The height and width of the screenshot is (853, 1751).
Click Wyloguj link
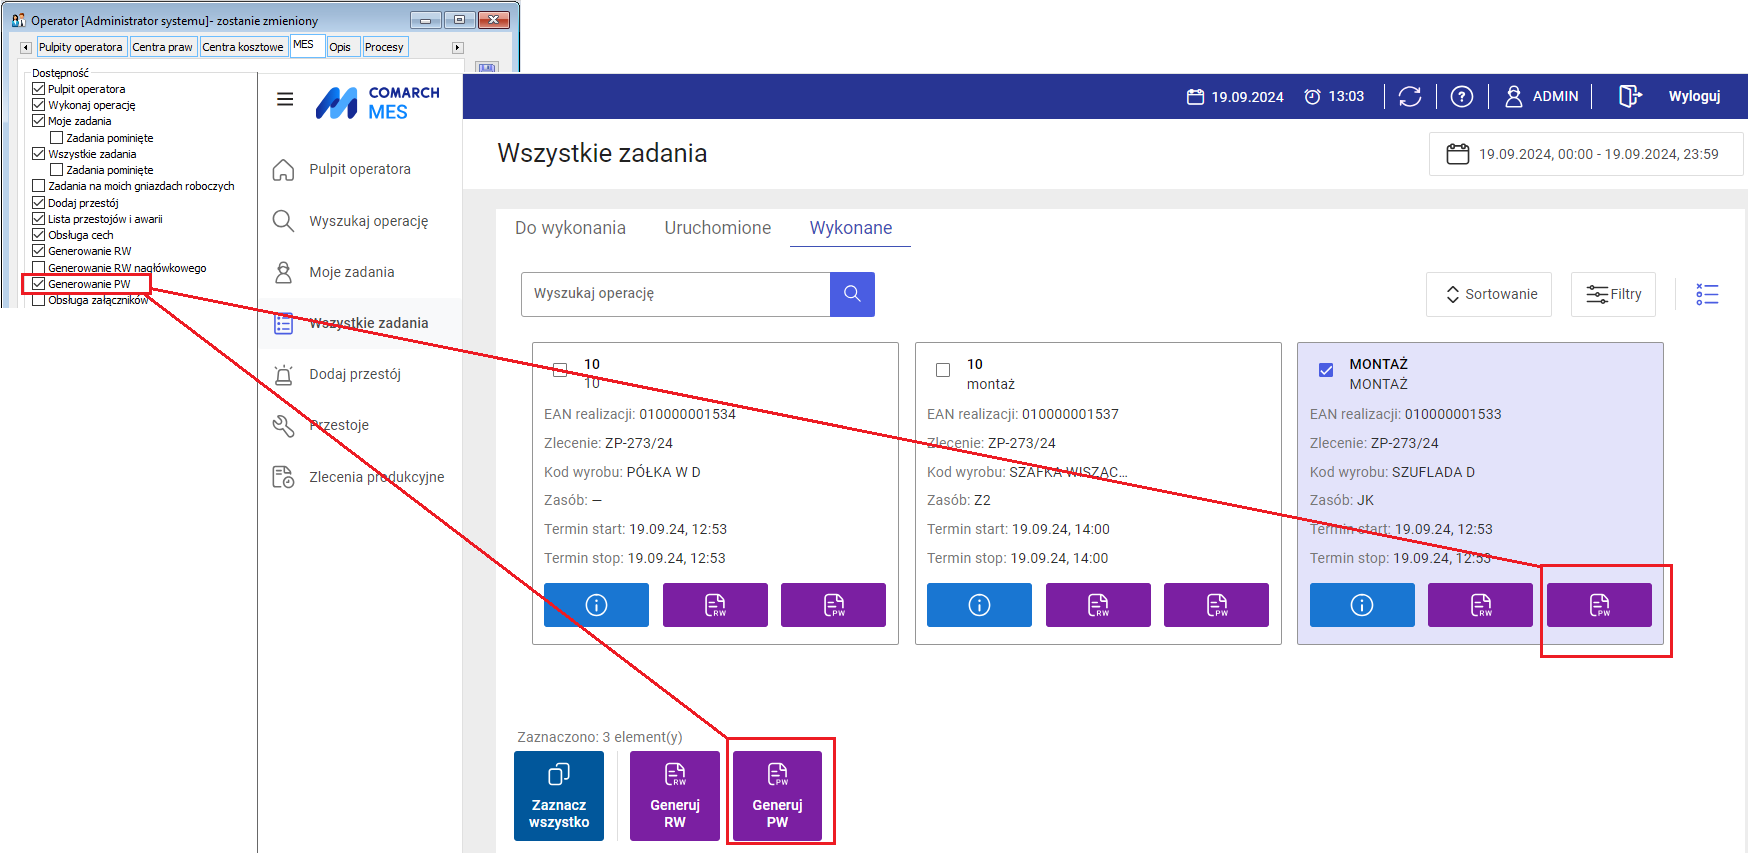[1694, 96]
